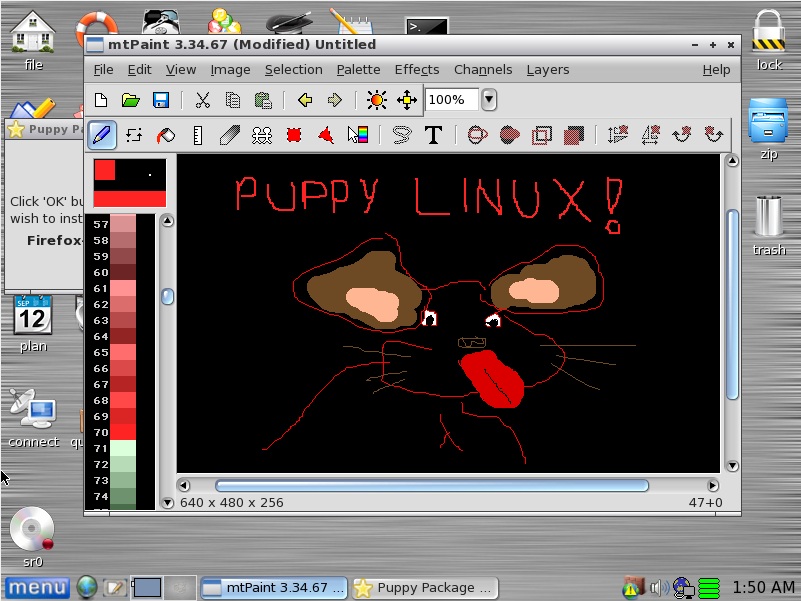Click the palette scroll up arrow
This screenshot has width=801, height=601.
coord(167,221)
